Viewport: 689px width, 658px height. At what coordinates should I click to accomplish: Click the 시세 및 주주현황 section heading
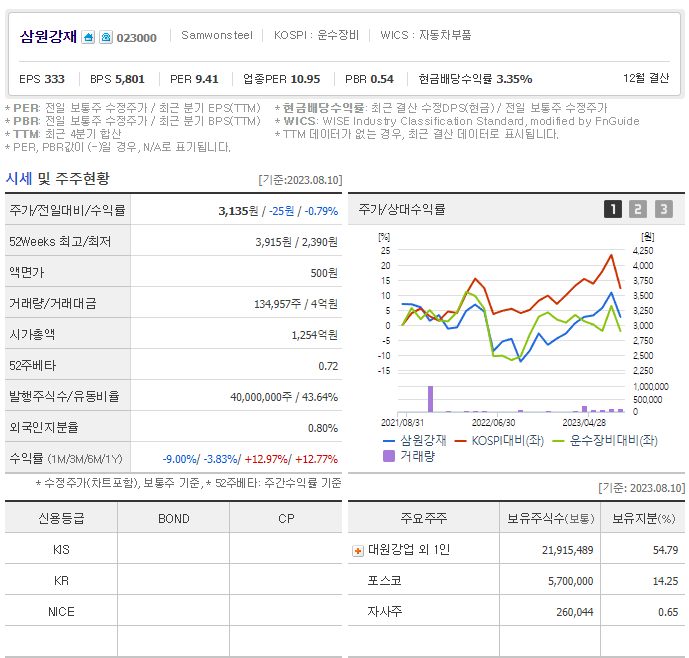click(x=57, y=178)
